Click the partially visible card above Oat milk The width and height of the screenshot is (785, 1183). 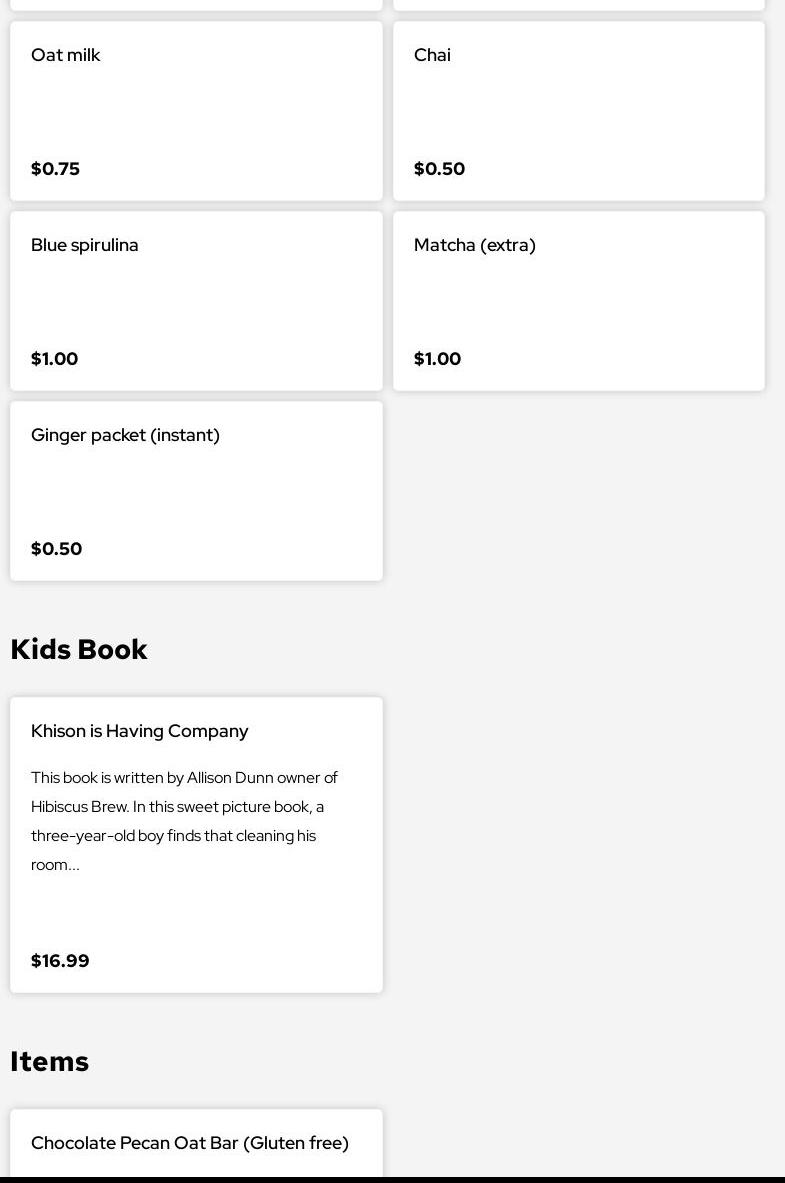coord(196,4)
